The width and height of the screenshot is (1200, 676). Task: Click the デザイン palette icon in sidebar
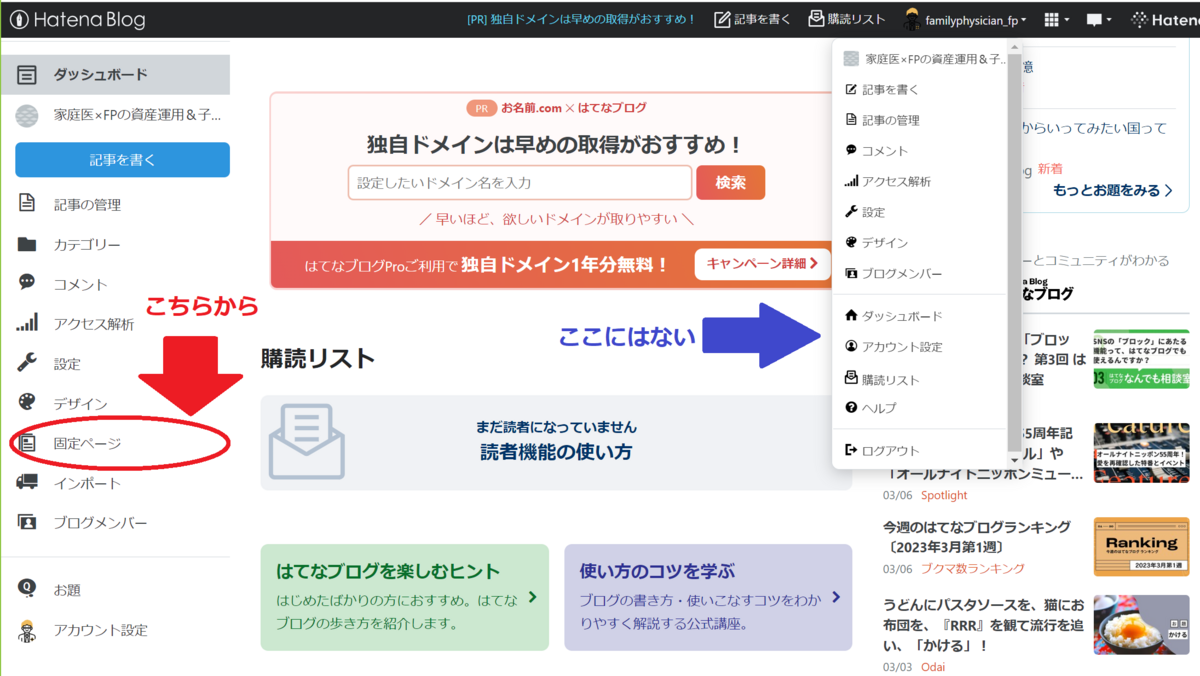click(x=27, y=403)
